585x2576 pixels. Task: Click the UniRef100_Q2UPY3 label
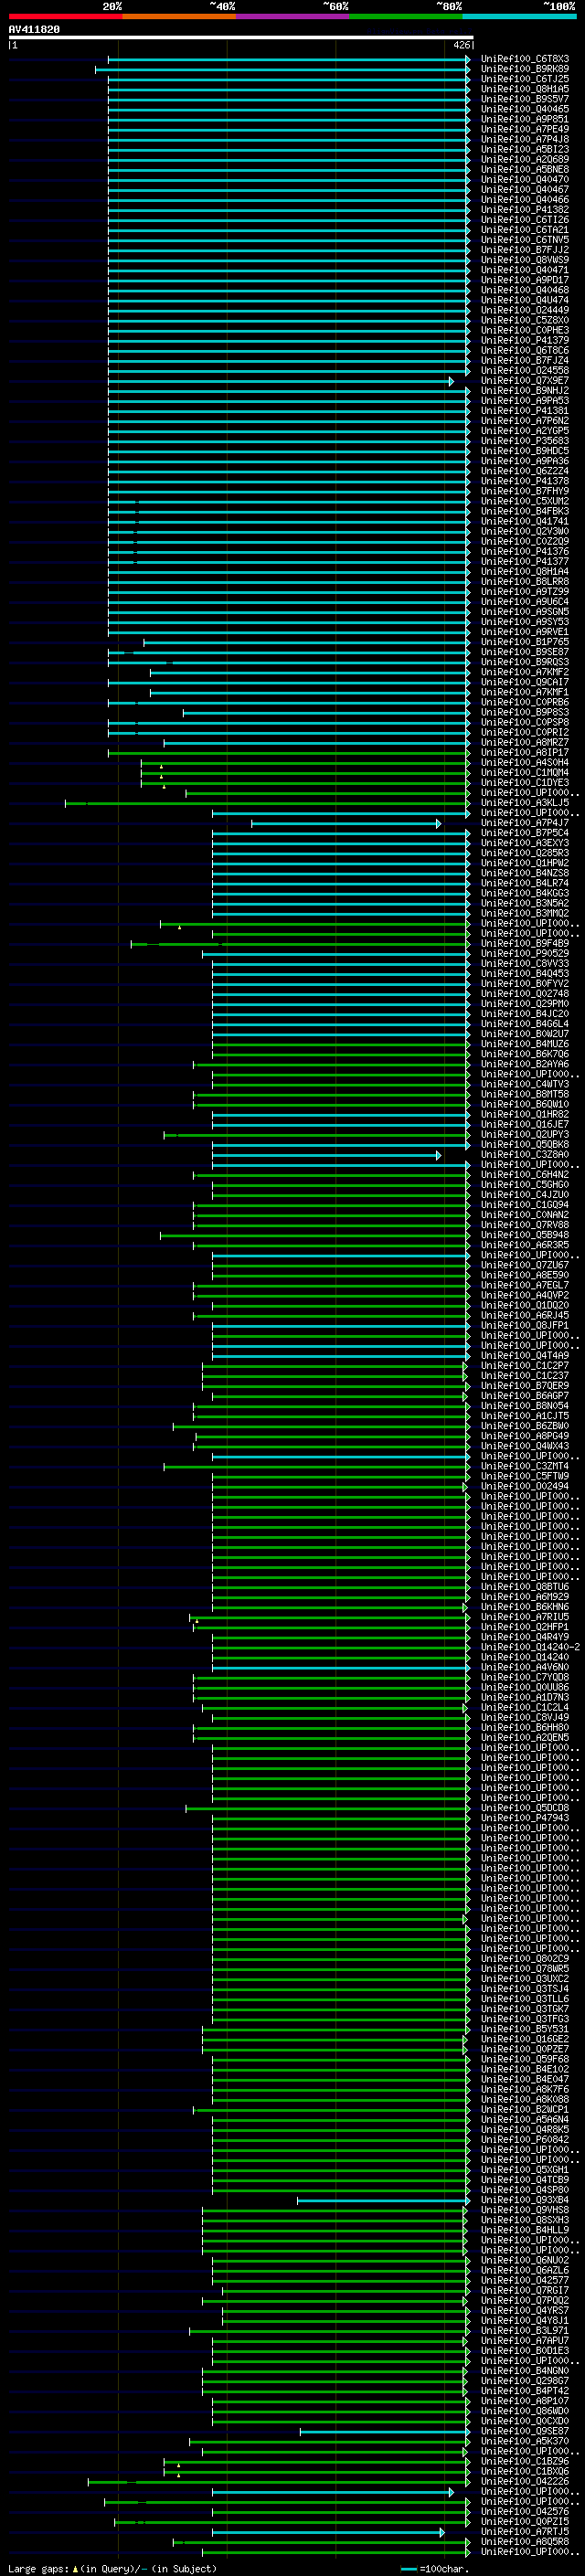[x=525, y=1134]
